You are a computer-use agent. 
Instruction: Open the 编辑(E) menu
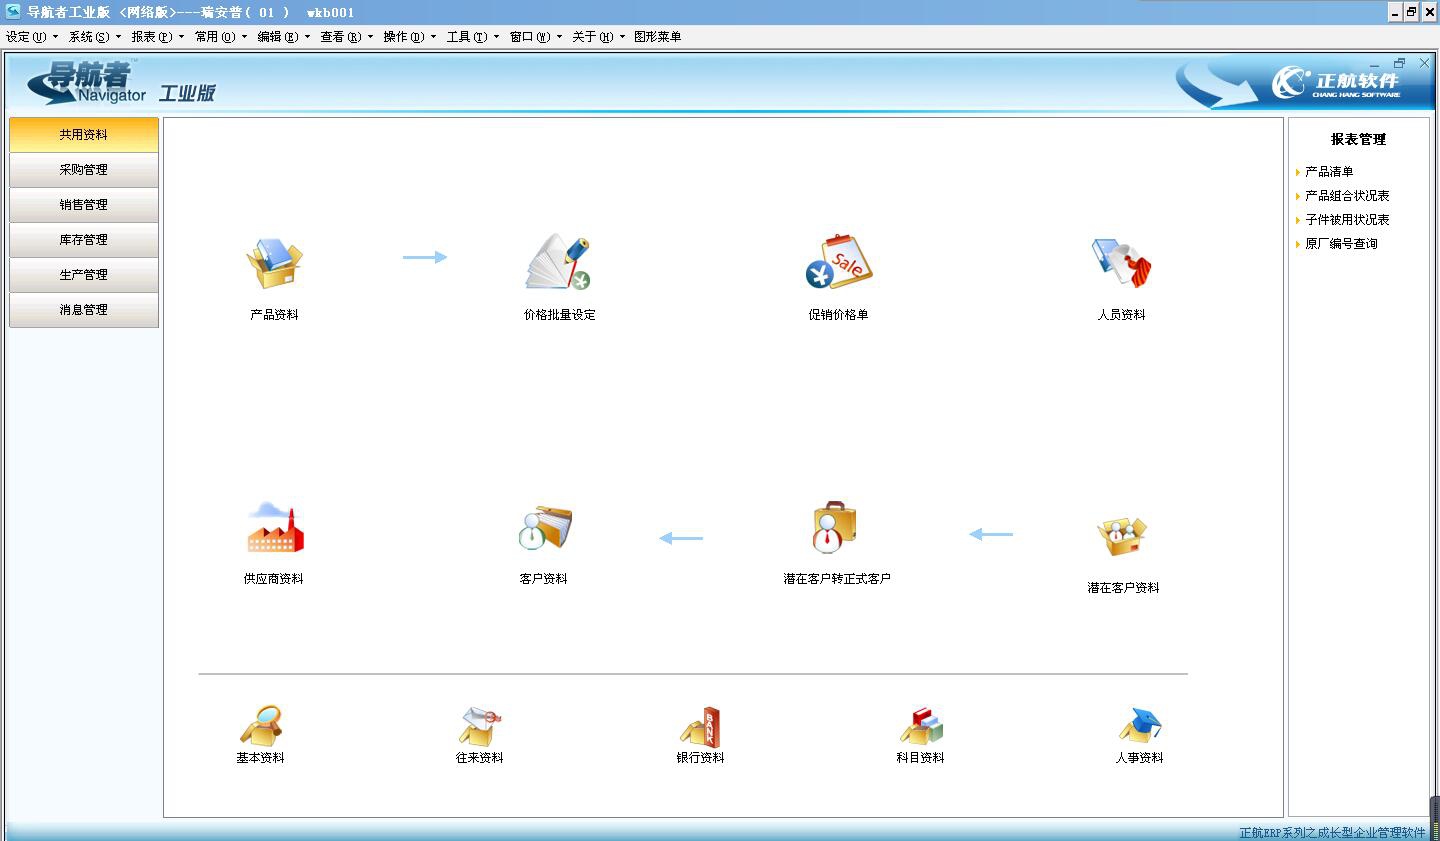tap(284, 37)
